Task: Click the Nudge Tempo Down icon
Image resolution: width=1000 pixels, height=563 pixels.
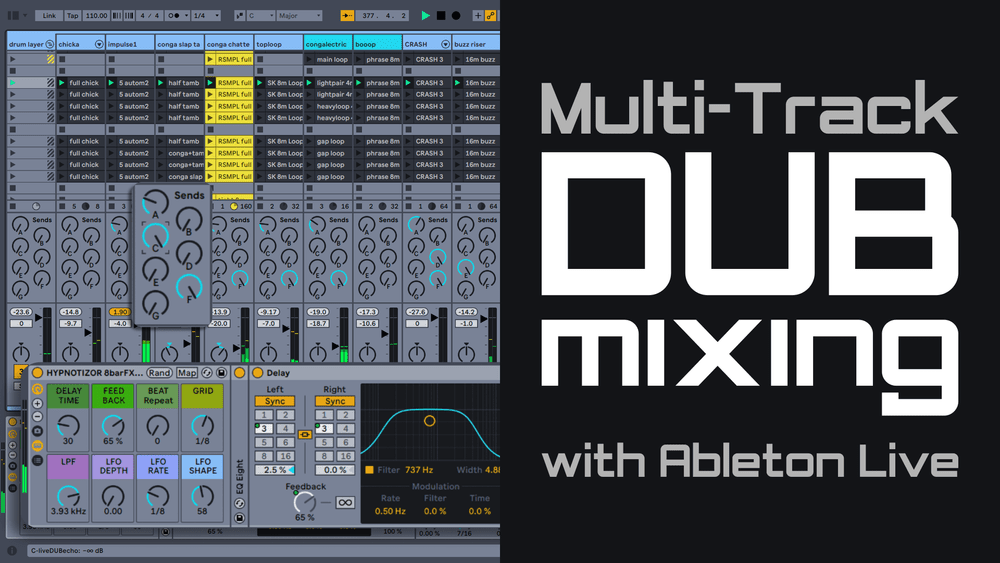Action: [x=117, y=15]
